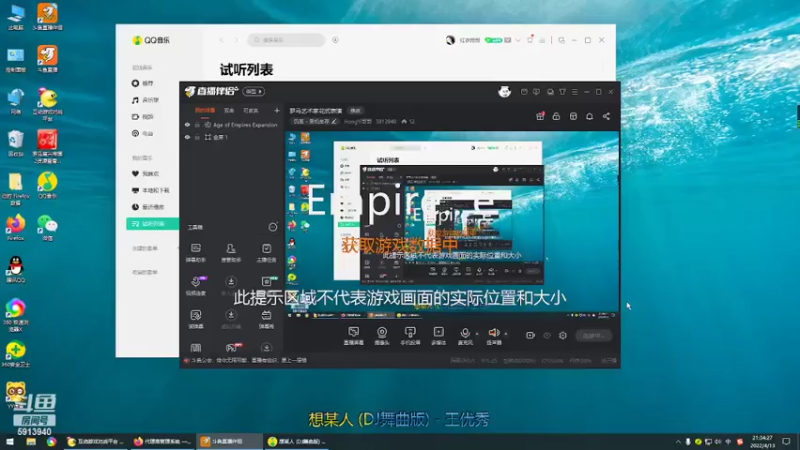Viewport: 800px width, 450px height.
Task: Click the streaming status button at bottom right
Action: [593, 335]
